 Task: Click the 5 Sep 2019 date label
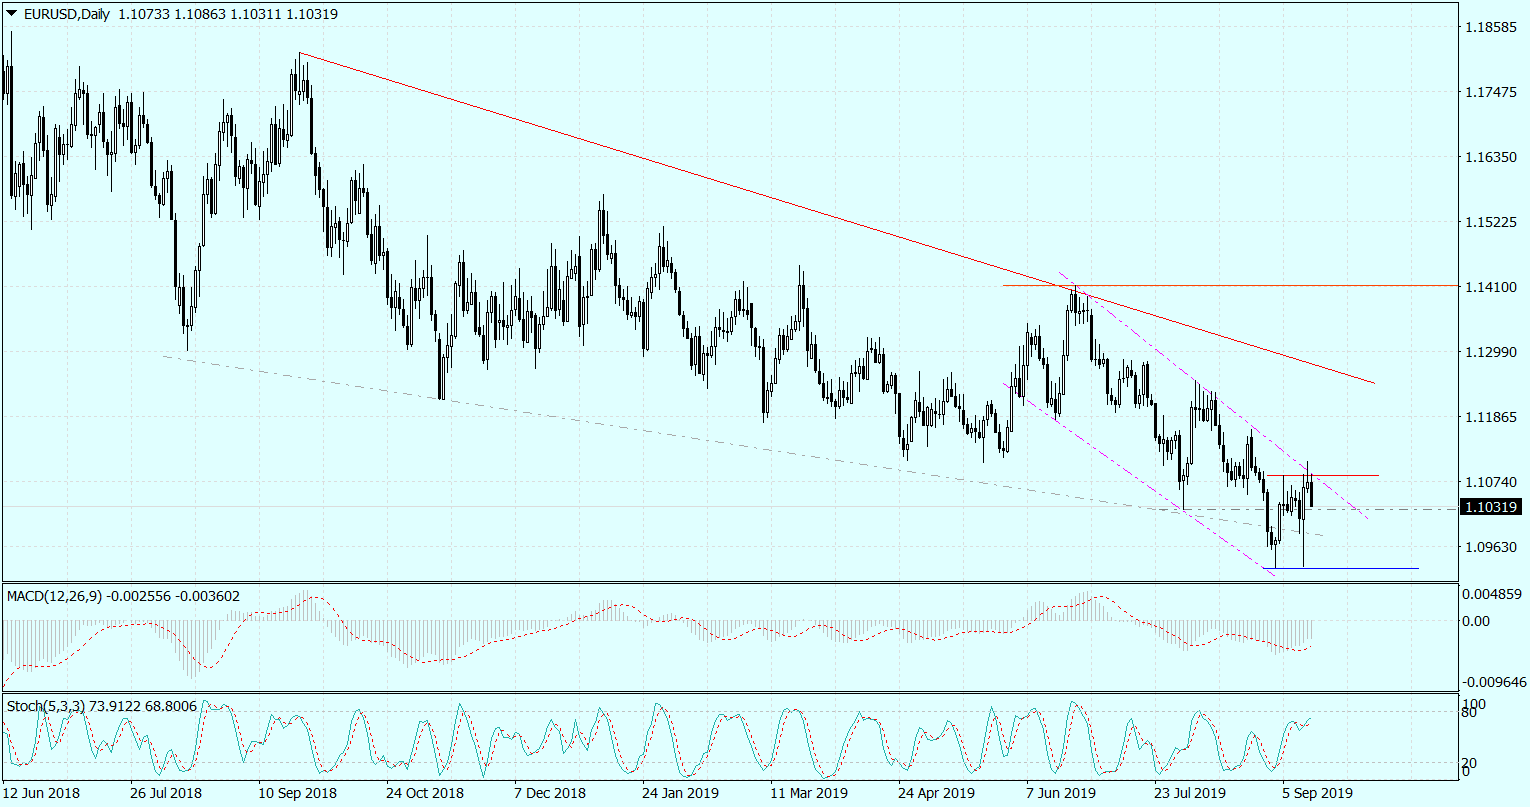click(1316, 793)
